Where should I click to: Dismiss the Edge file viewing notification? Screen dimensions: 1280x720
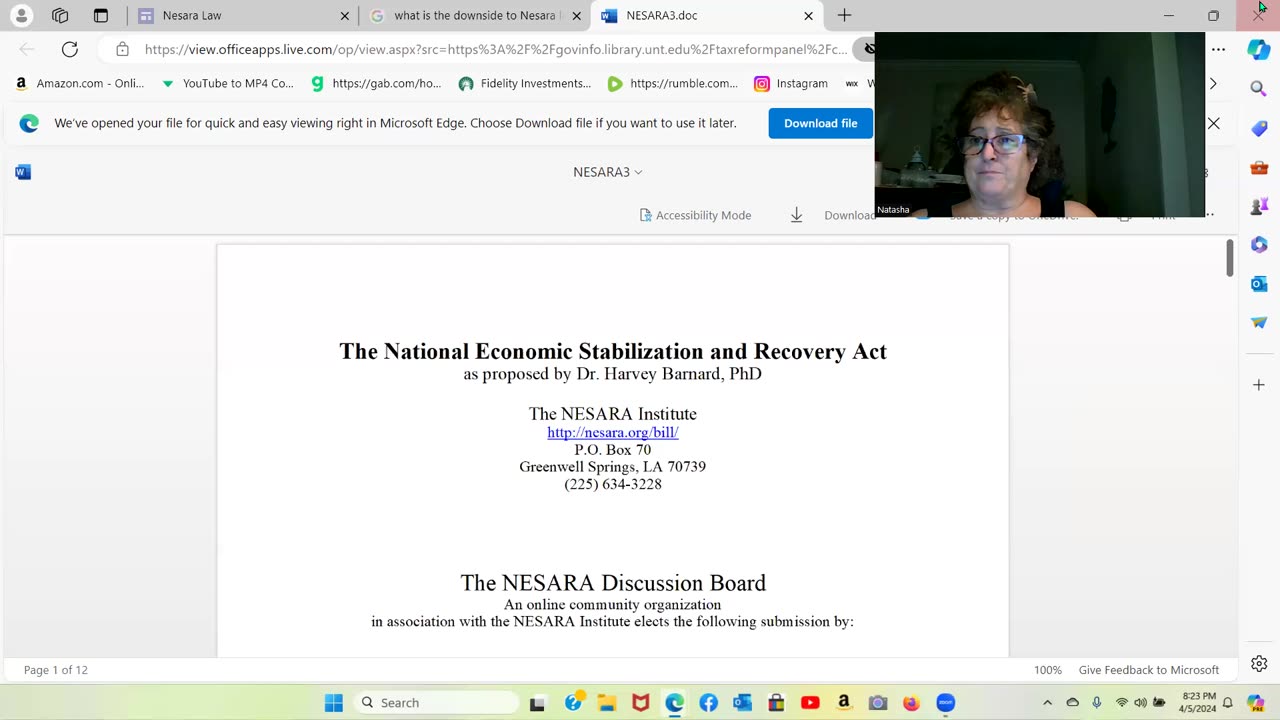tap(1213, 123)
